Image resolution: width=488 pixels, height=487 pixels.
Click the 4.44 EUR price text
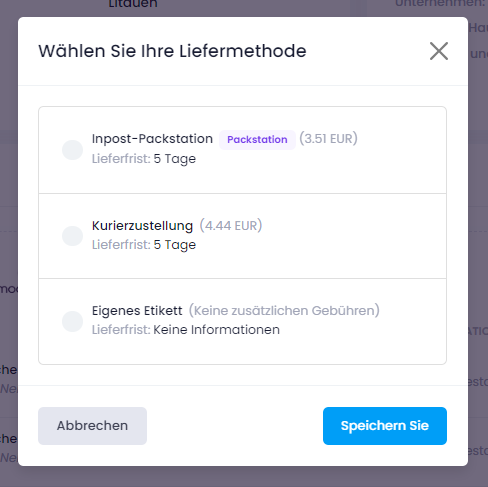[x=231, y=225]
